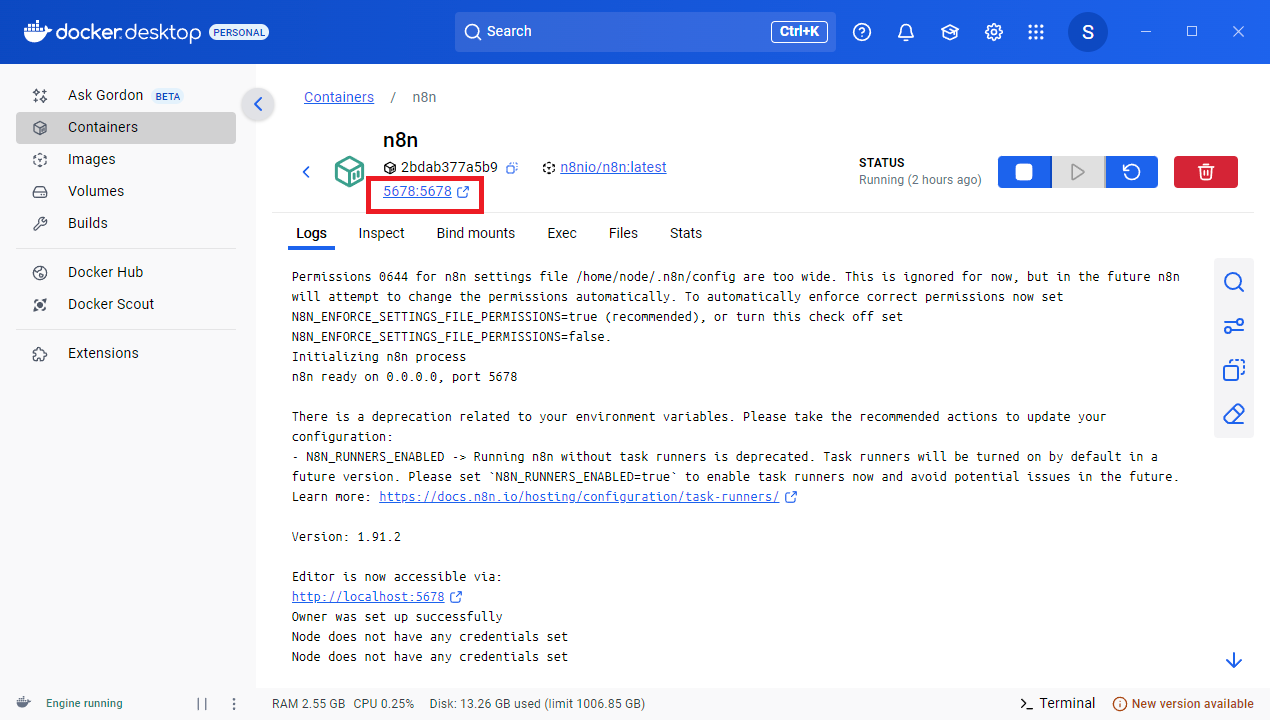Open Docker Hub from the sidebar
1270x720 pixels.
point(126,273)
